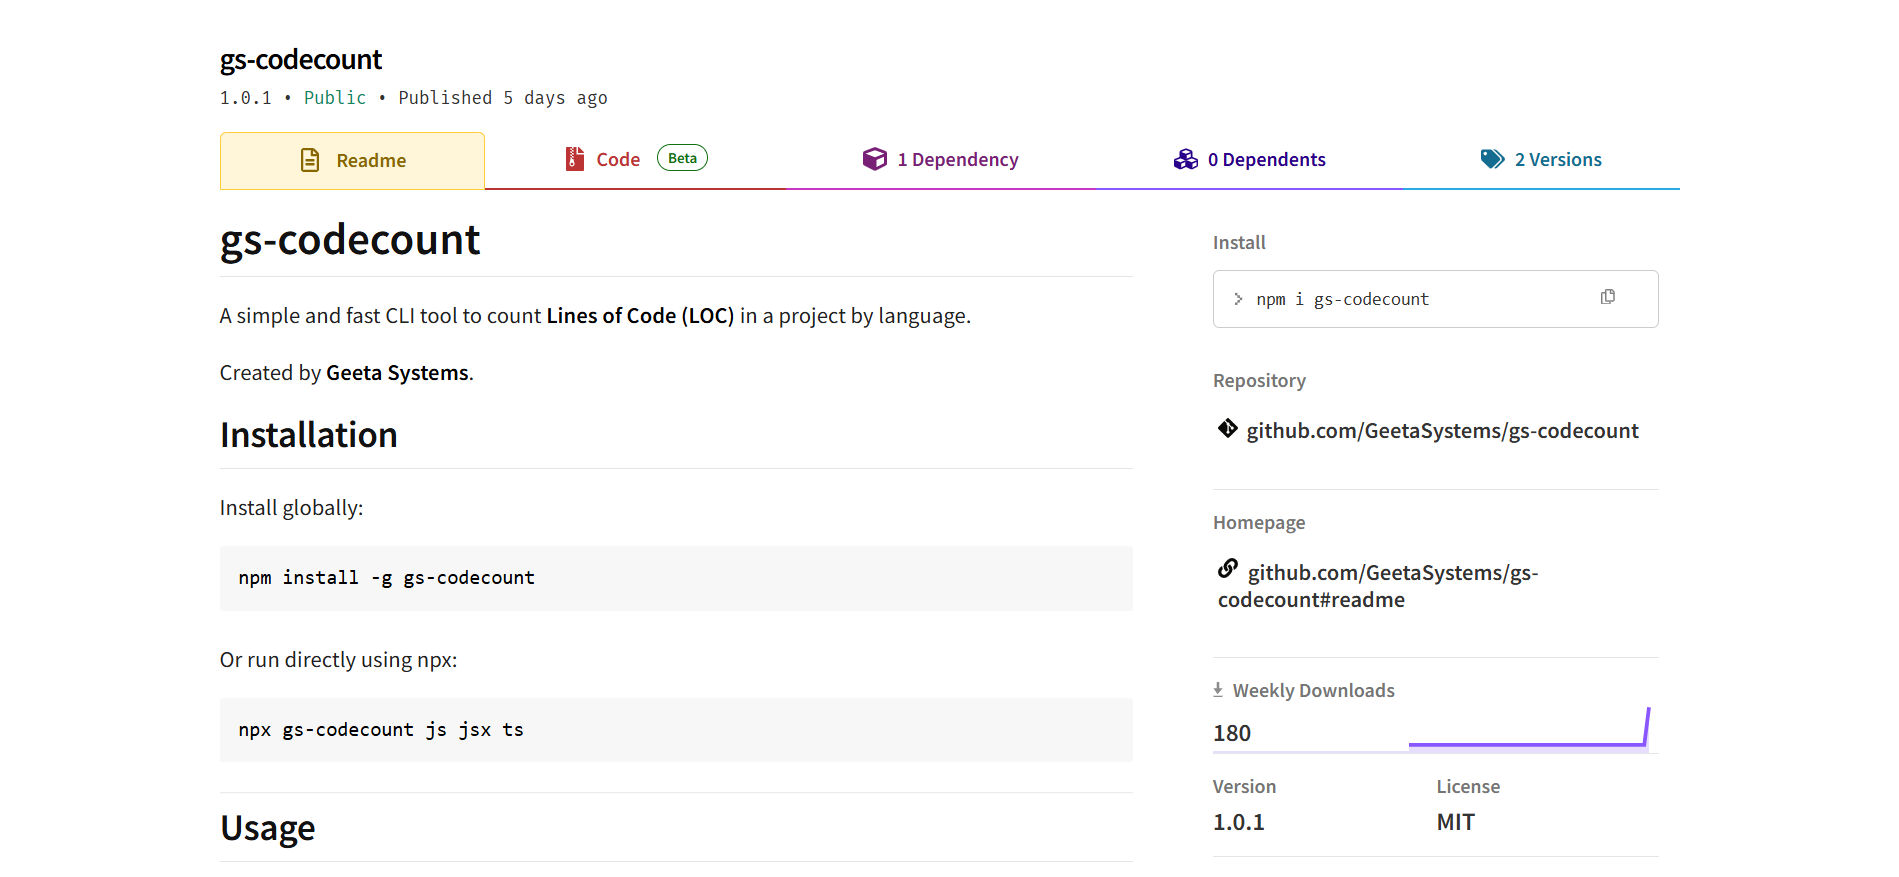1899x877 pixels.
Task: Click the Dependency cube icon
Action: [875, 159]
